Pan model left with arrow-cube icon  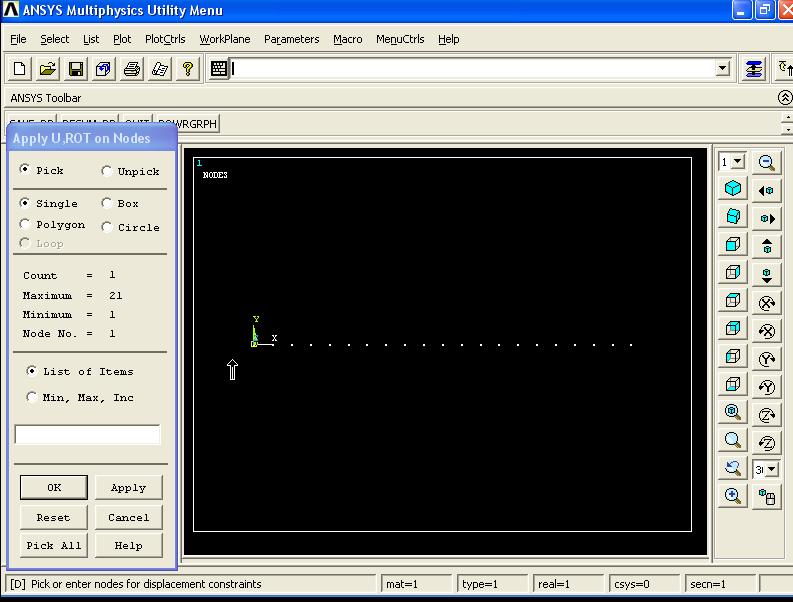point(766,191)
